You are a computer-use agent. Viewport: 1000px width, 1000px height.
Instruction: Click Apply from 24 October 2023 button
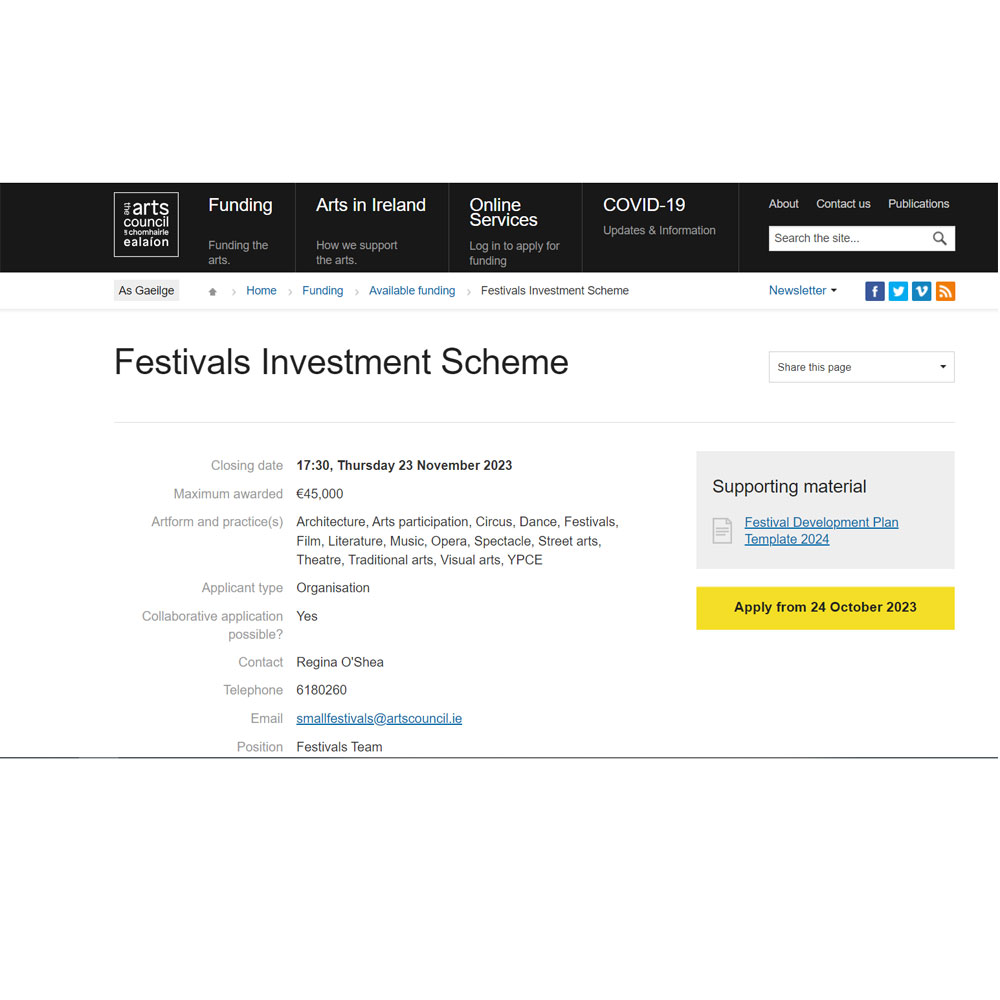tap(825, 608)
